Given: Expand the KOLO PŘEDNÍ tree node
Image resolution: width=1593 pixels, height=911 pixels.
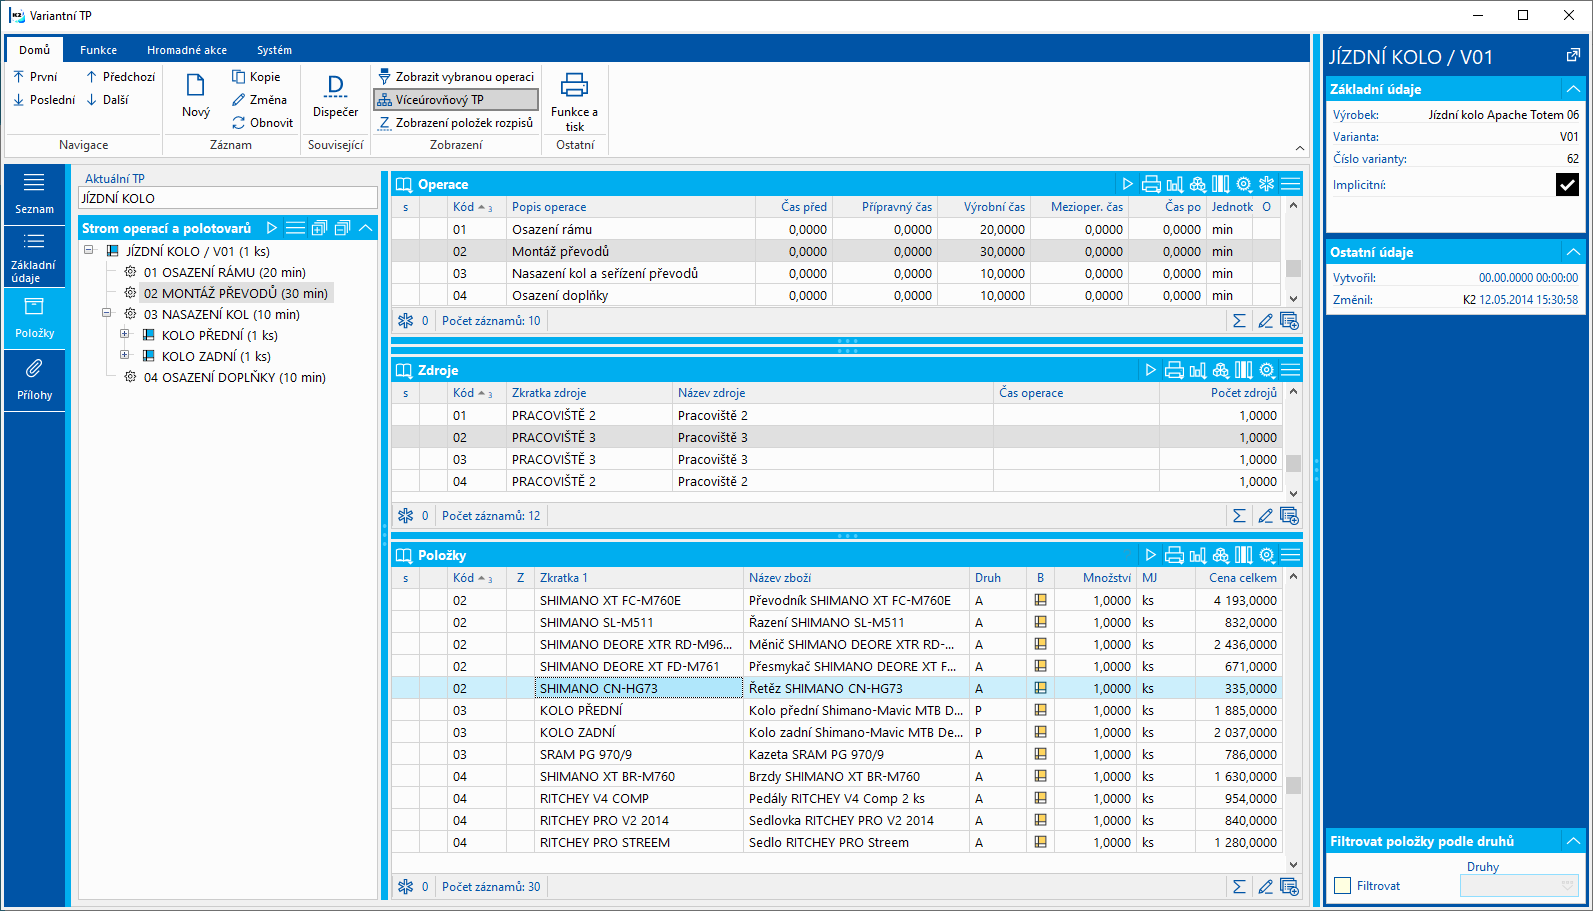Looking at the screenshot, I should coord(124,334).
